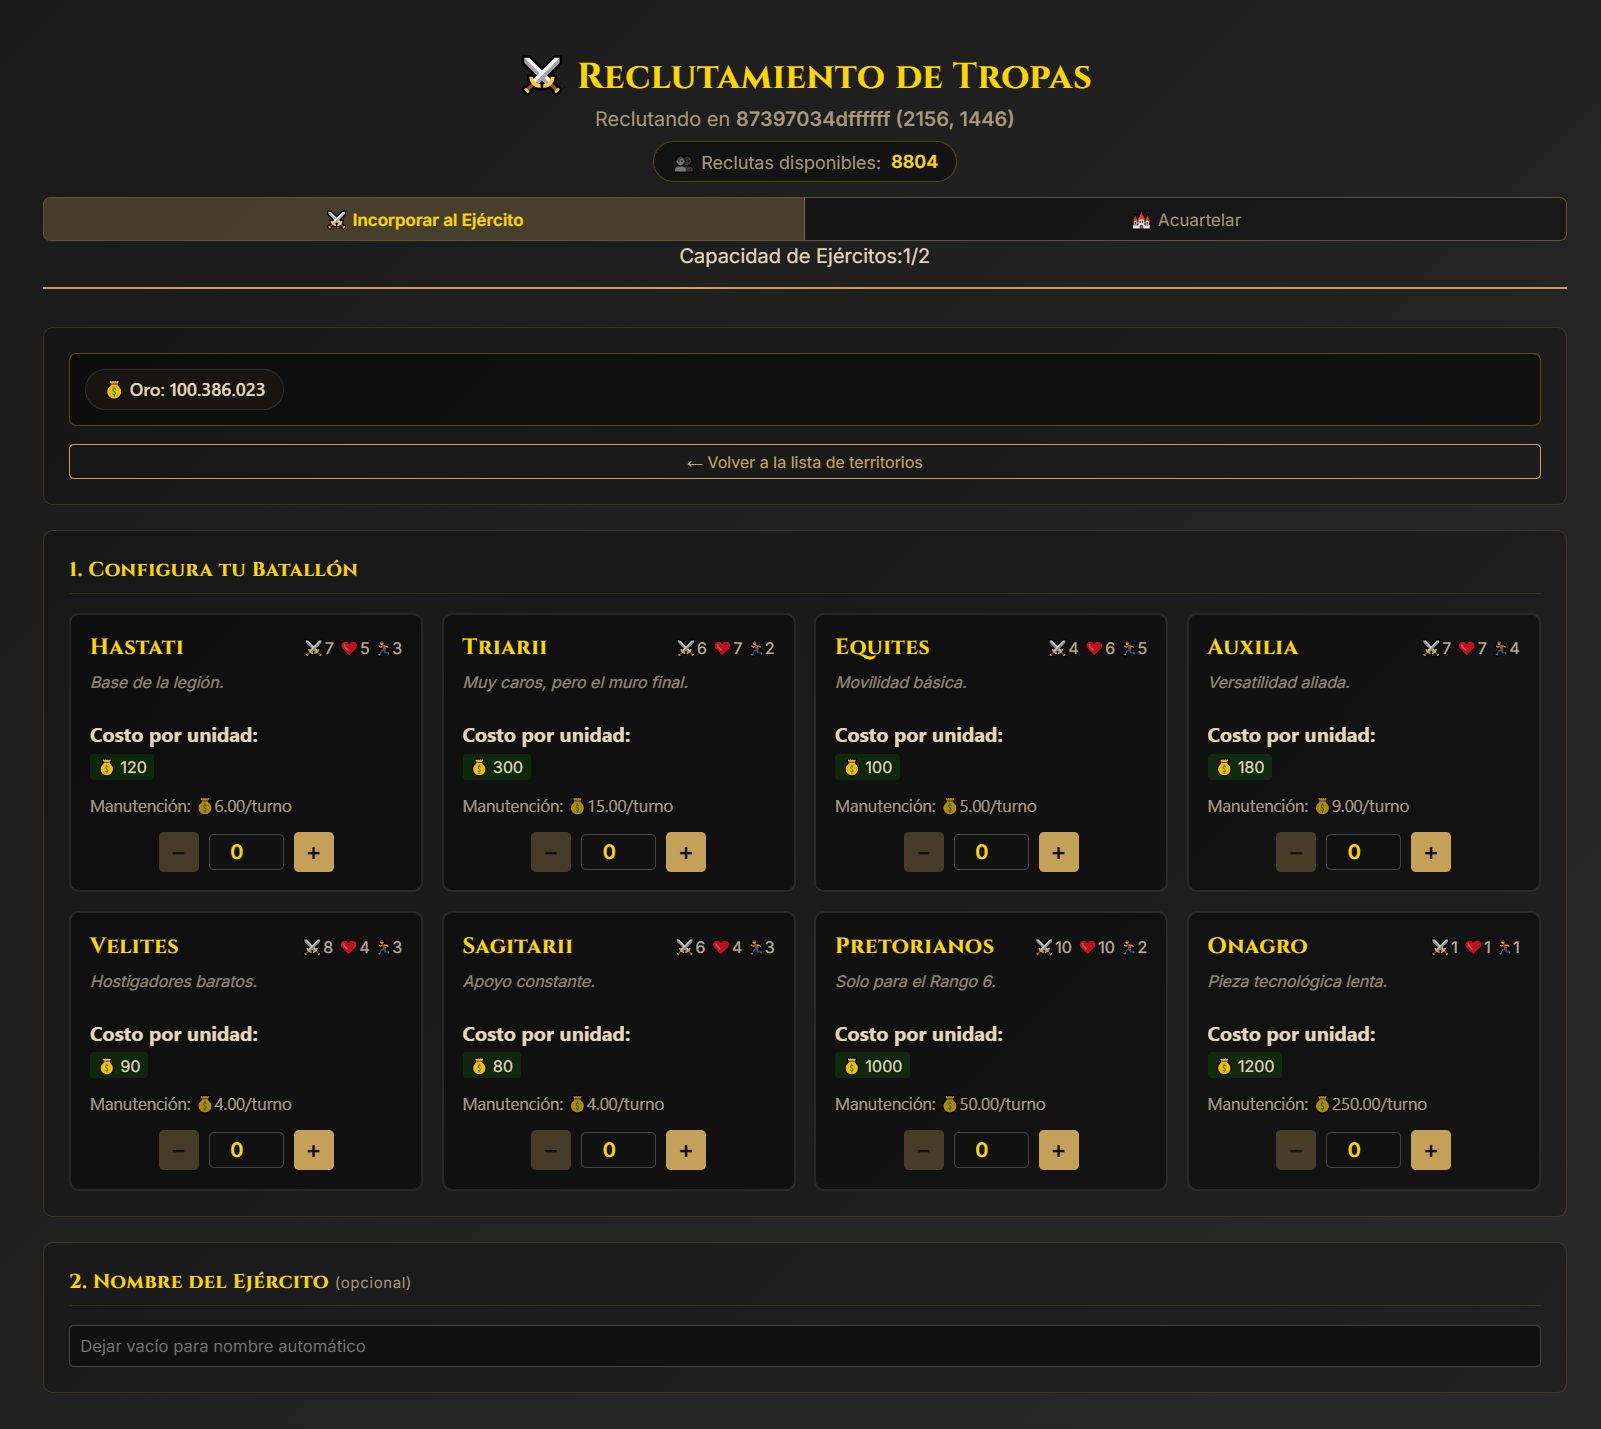Subtract a Pretorianos unit with minus
Viewport: 1601px width, 1429px height.
pyautogui.click(x=924, y=1150)
